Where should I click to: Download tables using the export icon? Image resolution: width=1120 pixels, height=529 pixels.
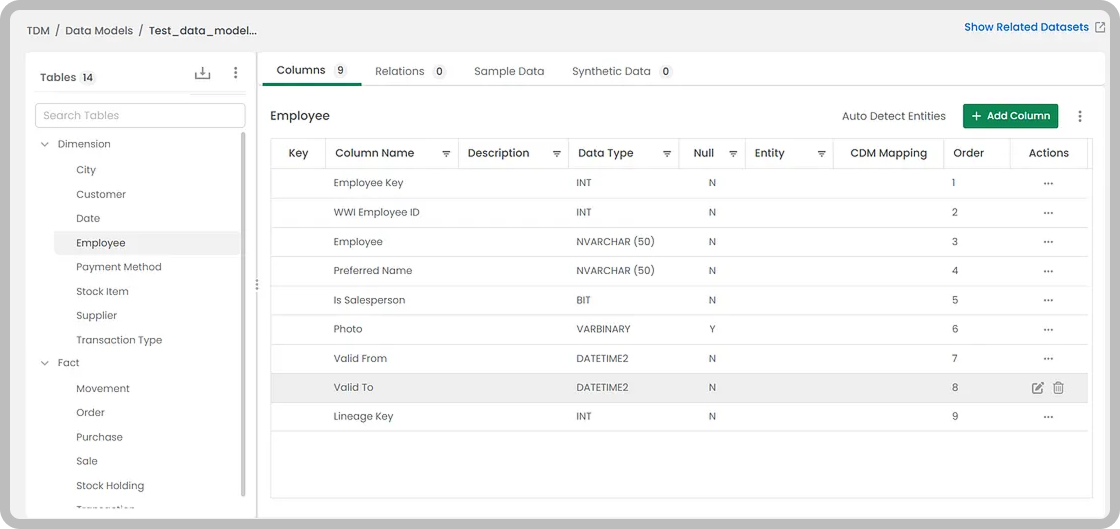tap(203, 73)
